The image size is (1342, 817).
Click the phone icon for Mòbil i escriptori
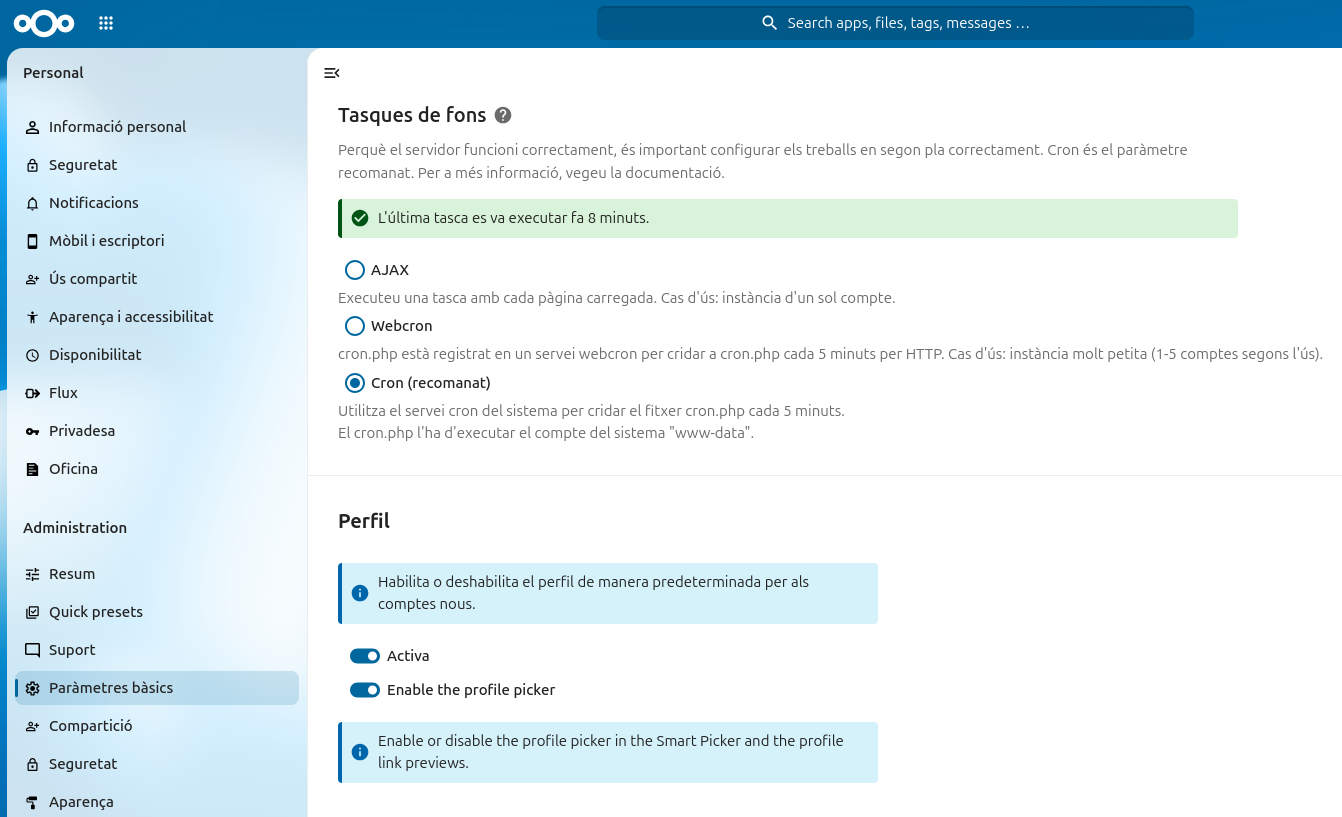33,241
